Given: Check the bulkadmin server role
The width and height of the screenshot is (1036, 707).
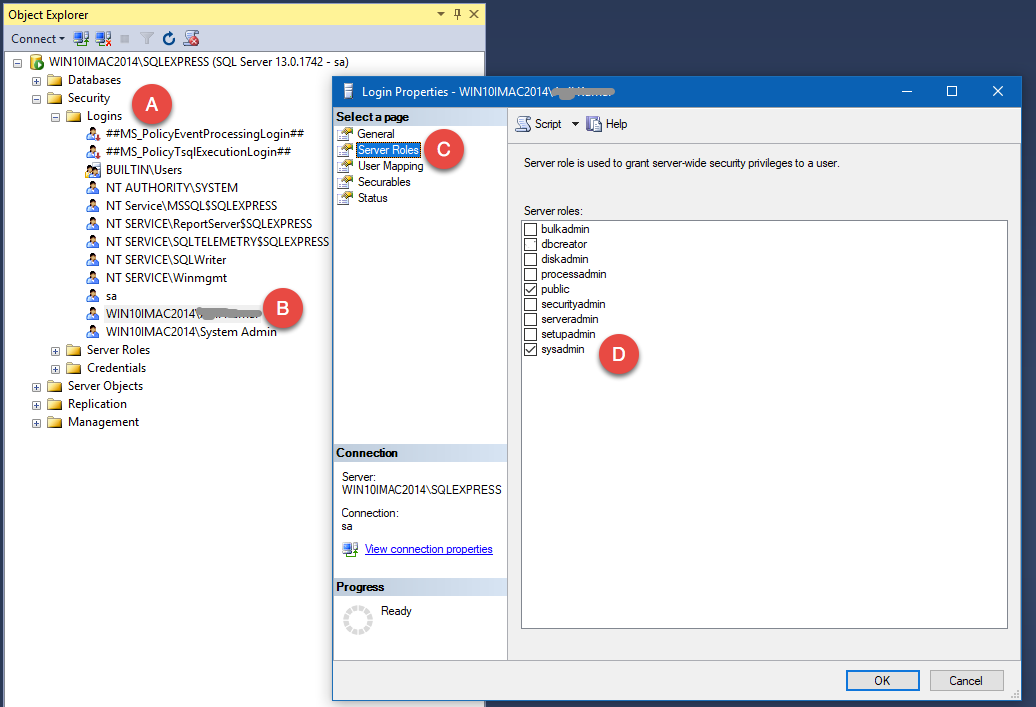Looking at the screenshot, I should 531,229.
